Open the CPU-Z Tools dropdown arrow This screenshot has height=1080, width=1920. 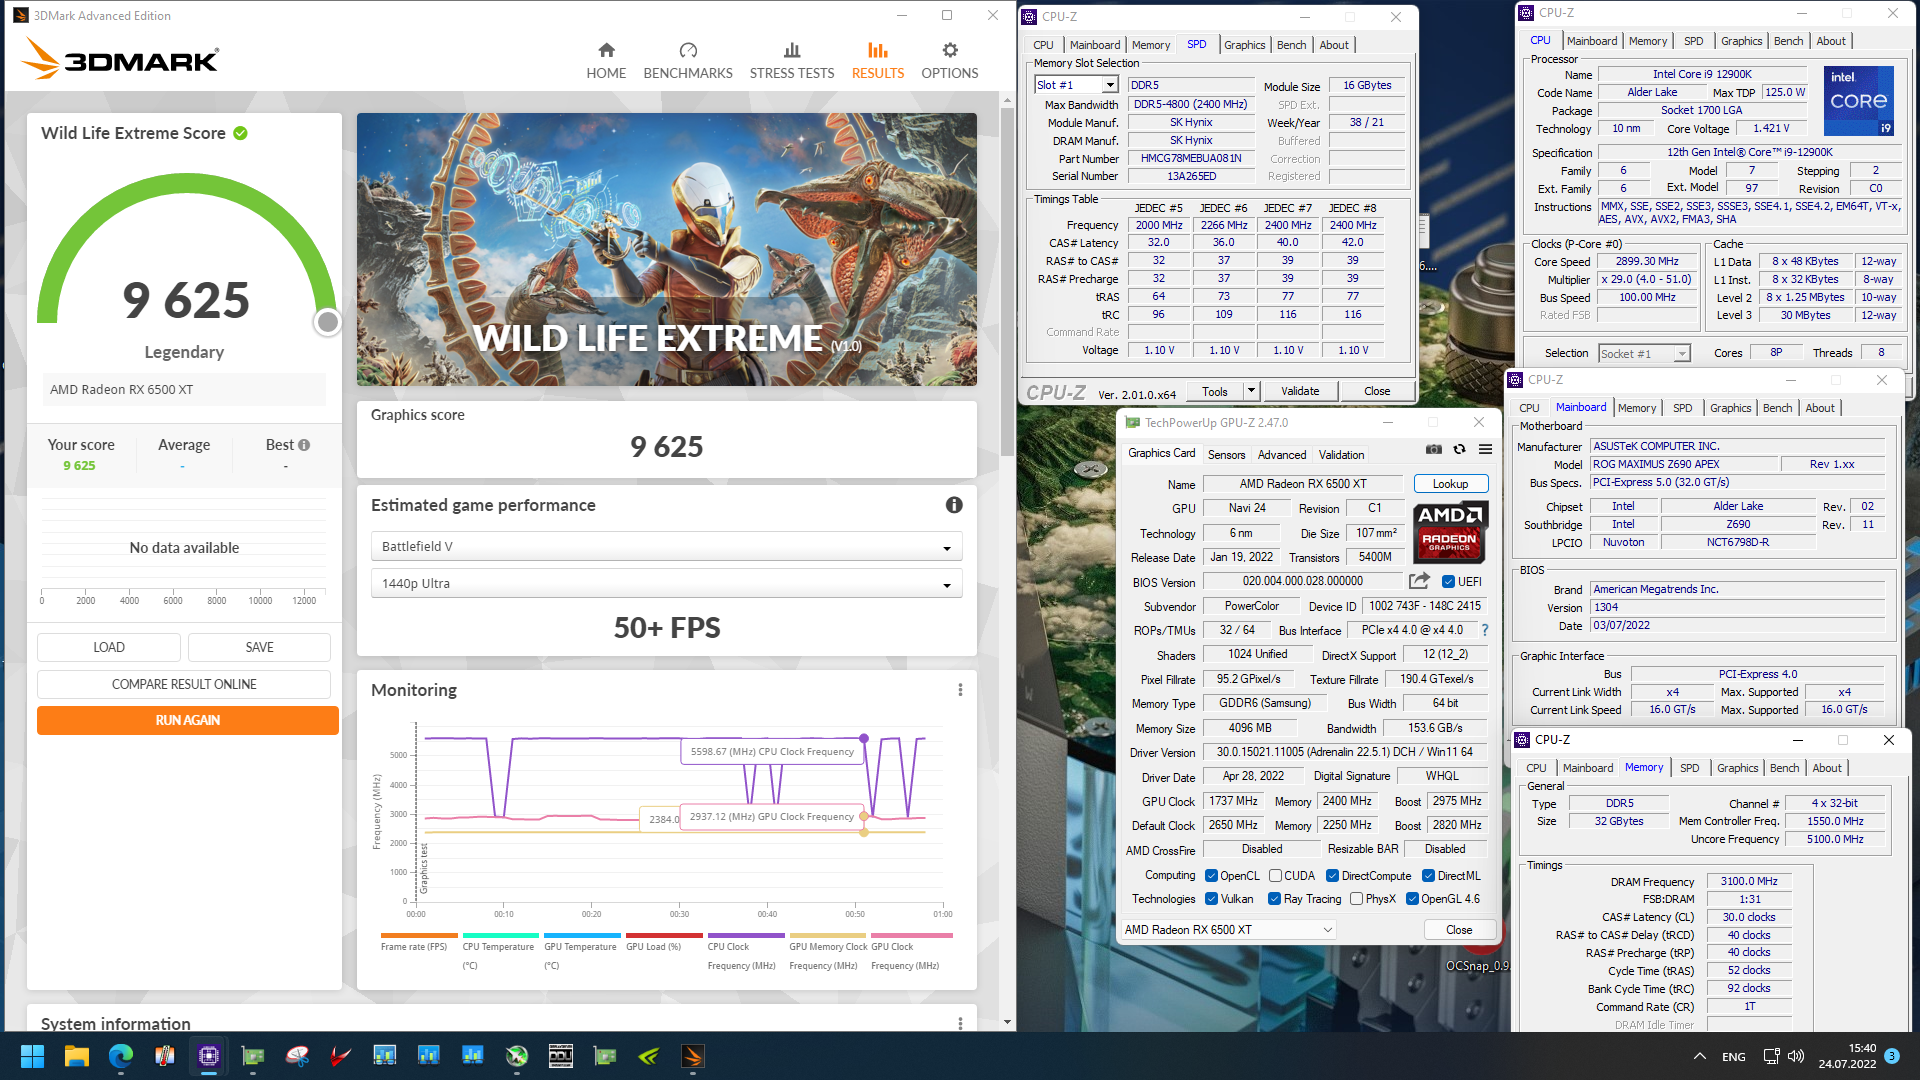[1250, 391]
